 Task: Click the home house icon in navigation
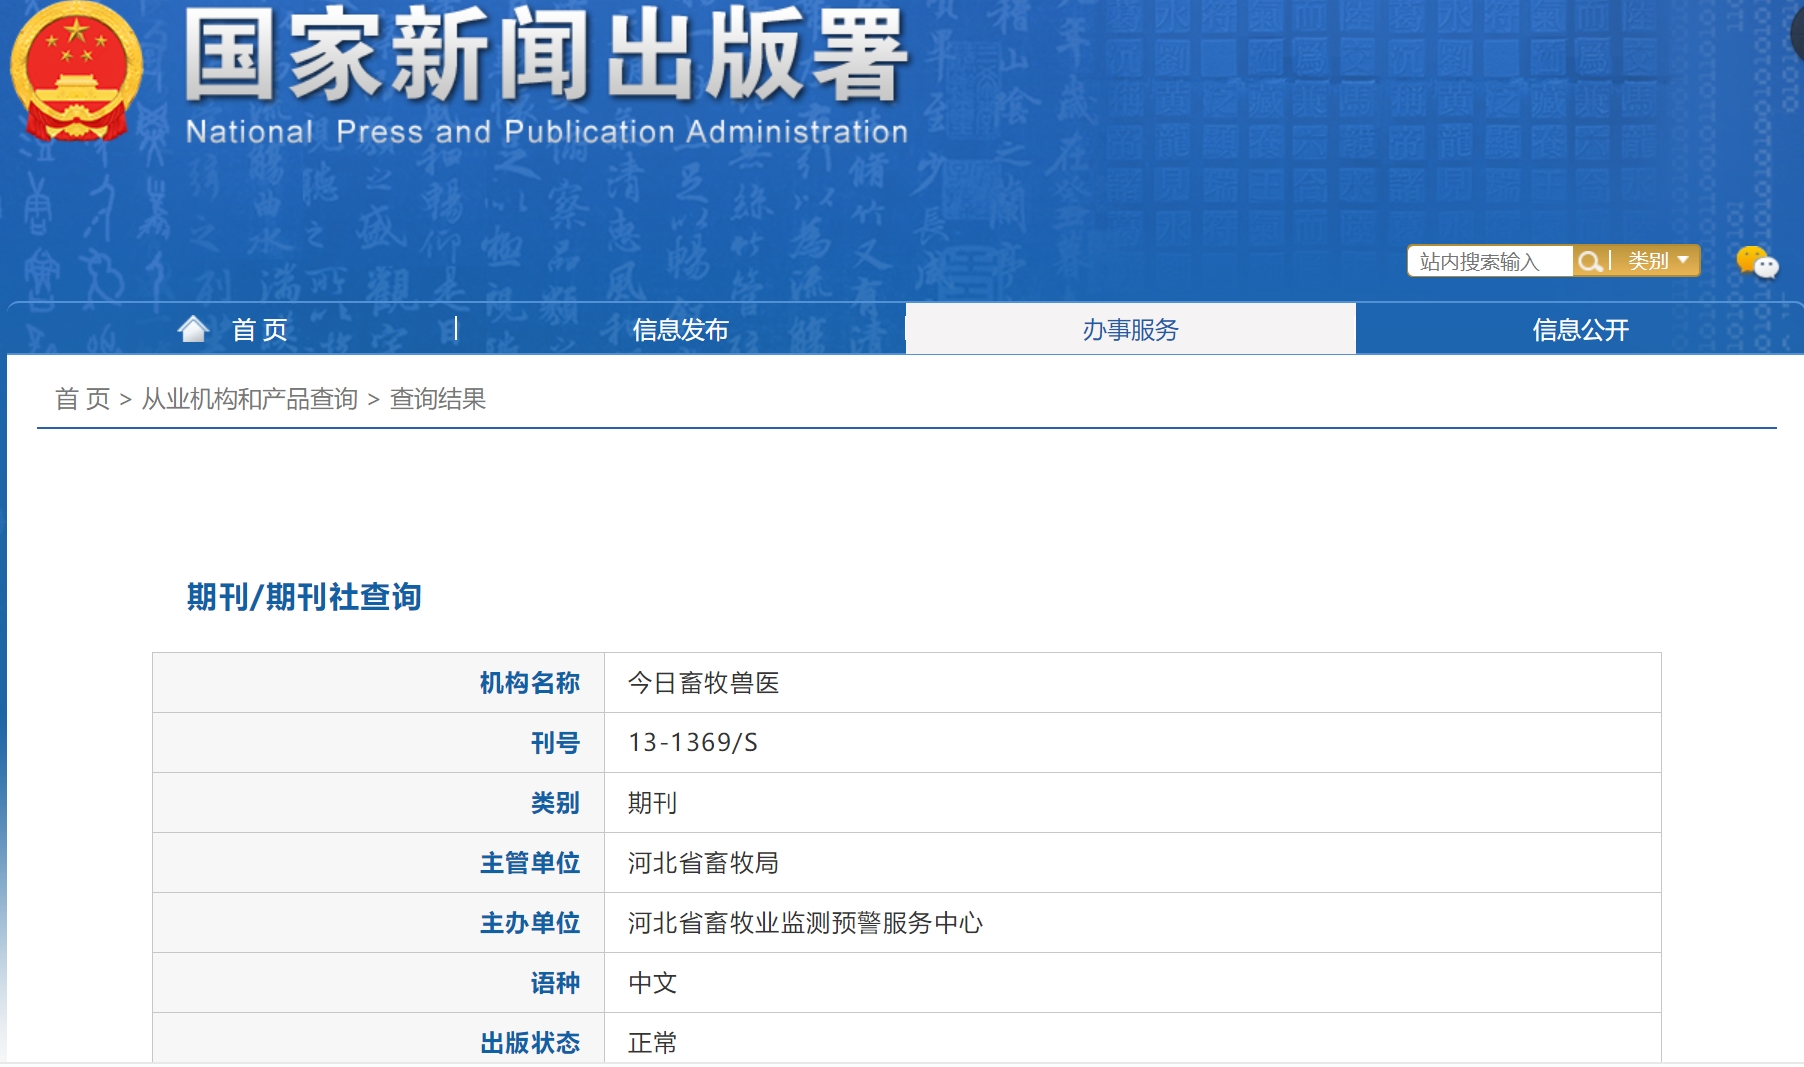[x=193, y=329]
